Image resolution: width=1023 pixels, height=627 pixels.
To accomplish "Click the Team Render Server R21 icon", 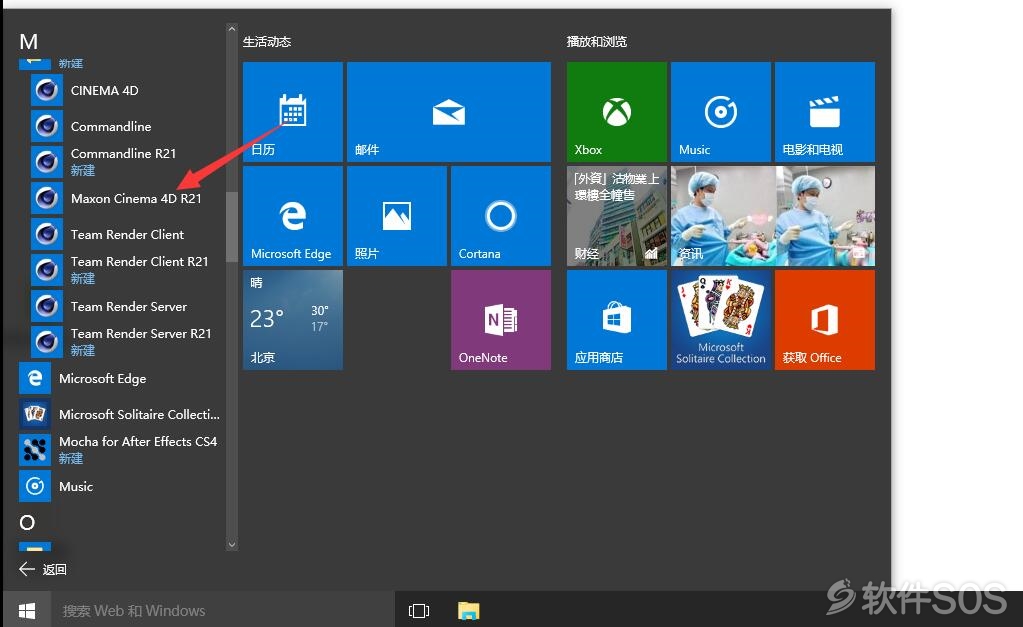I will (x=47, y=342).
